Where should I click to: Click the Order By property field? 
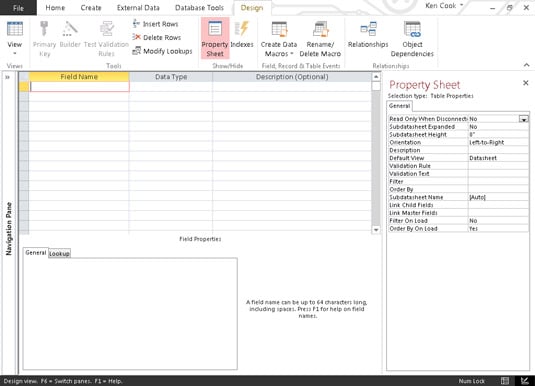pyautogui.click(x=497, y=189)
